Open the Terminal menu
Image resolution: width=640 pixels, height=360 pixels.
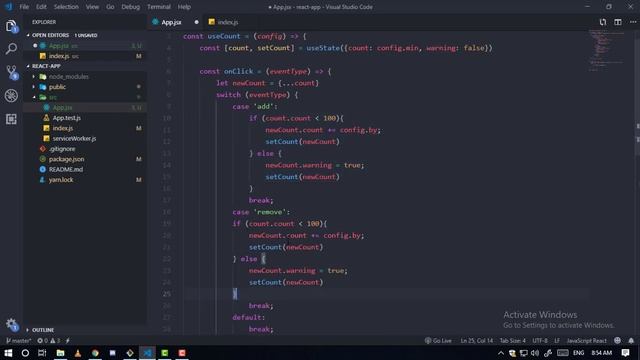tap(159, 7)
